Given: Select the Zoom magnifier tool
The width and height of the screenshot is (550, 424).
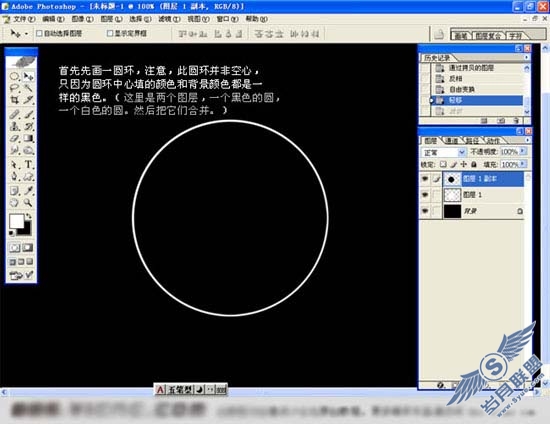Looking at the screenshot, I should [x=28, y=203].
